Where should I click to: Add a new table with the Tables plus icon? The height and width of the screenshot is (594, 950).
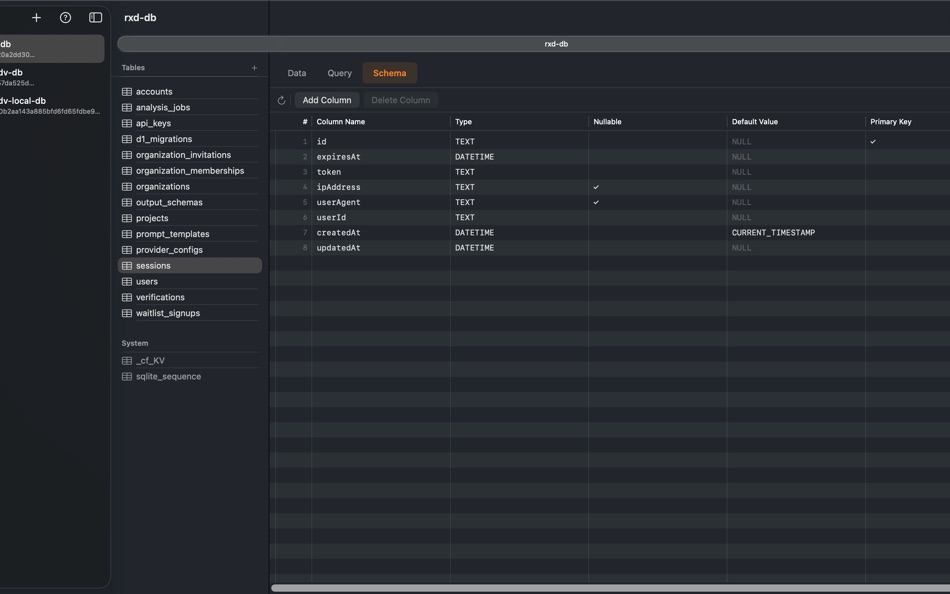255,67
